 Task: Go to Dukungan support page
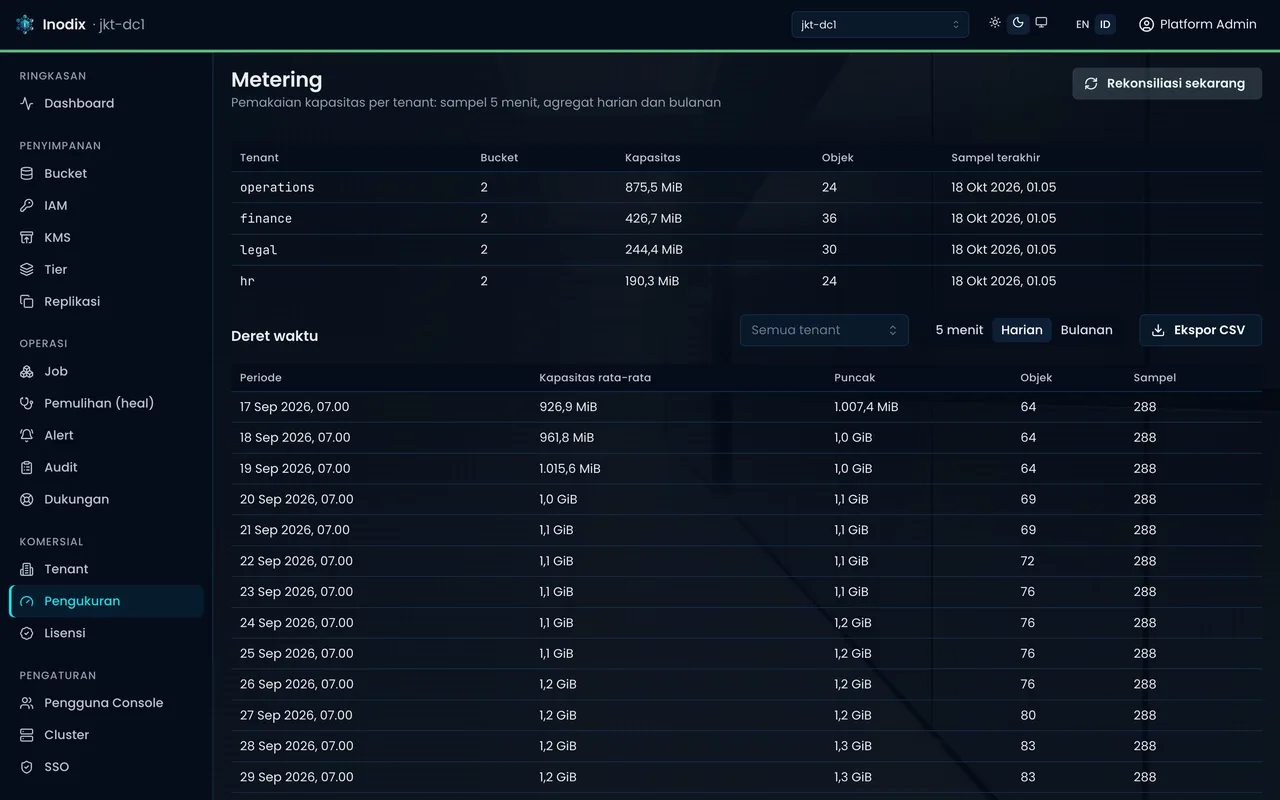(x=106, y=499)
